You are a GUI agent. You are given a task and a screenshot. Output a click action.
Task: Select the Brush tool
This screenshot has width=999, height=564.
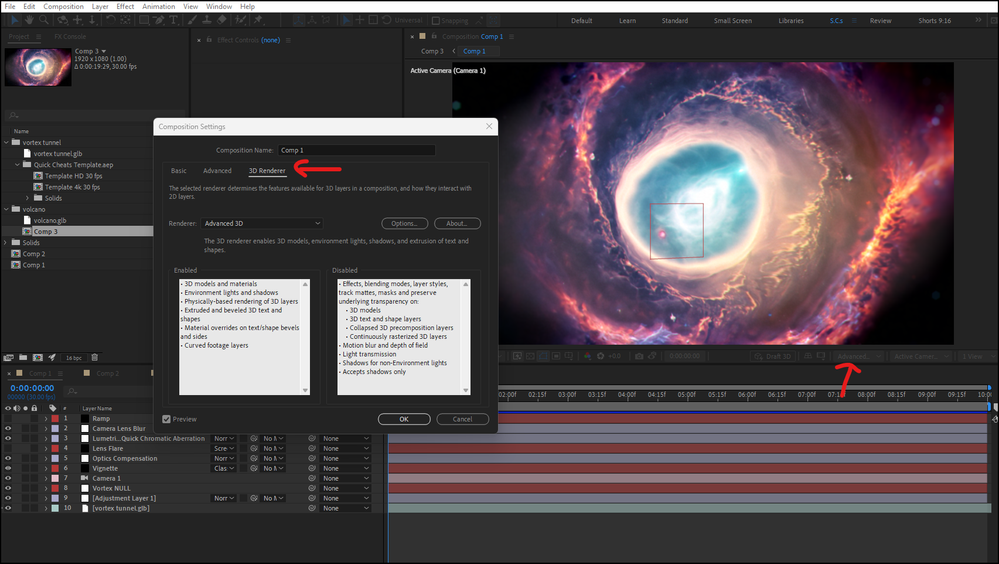tap(192, 20)
